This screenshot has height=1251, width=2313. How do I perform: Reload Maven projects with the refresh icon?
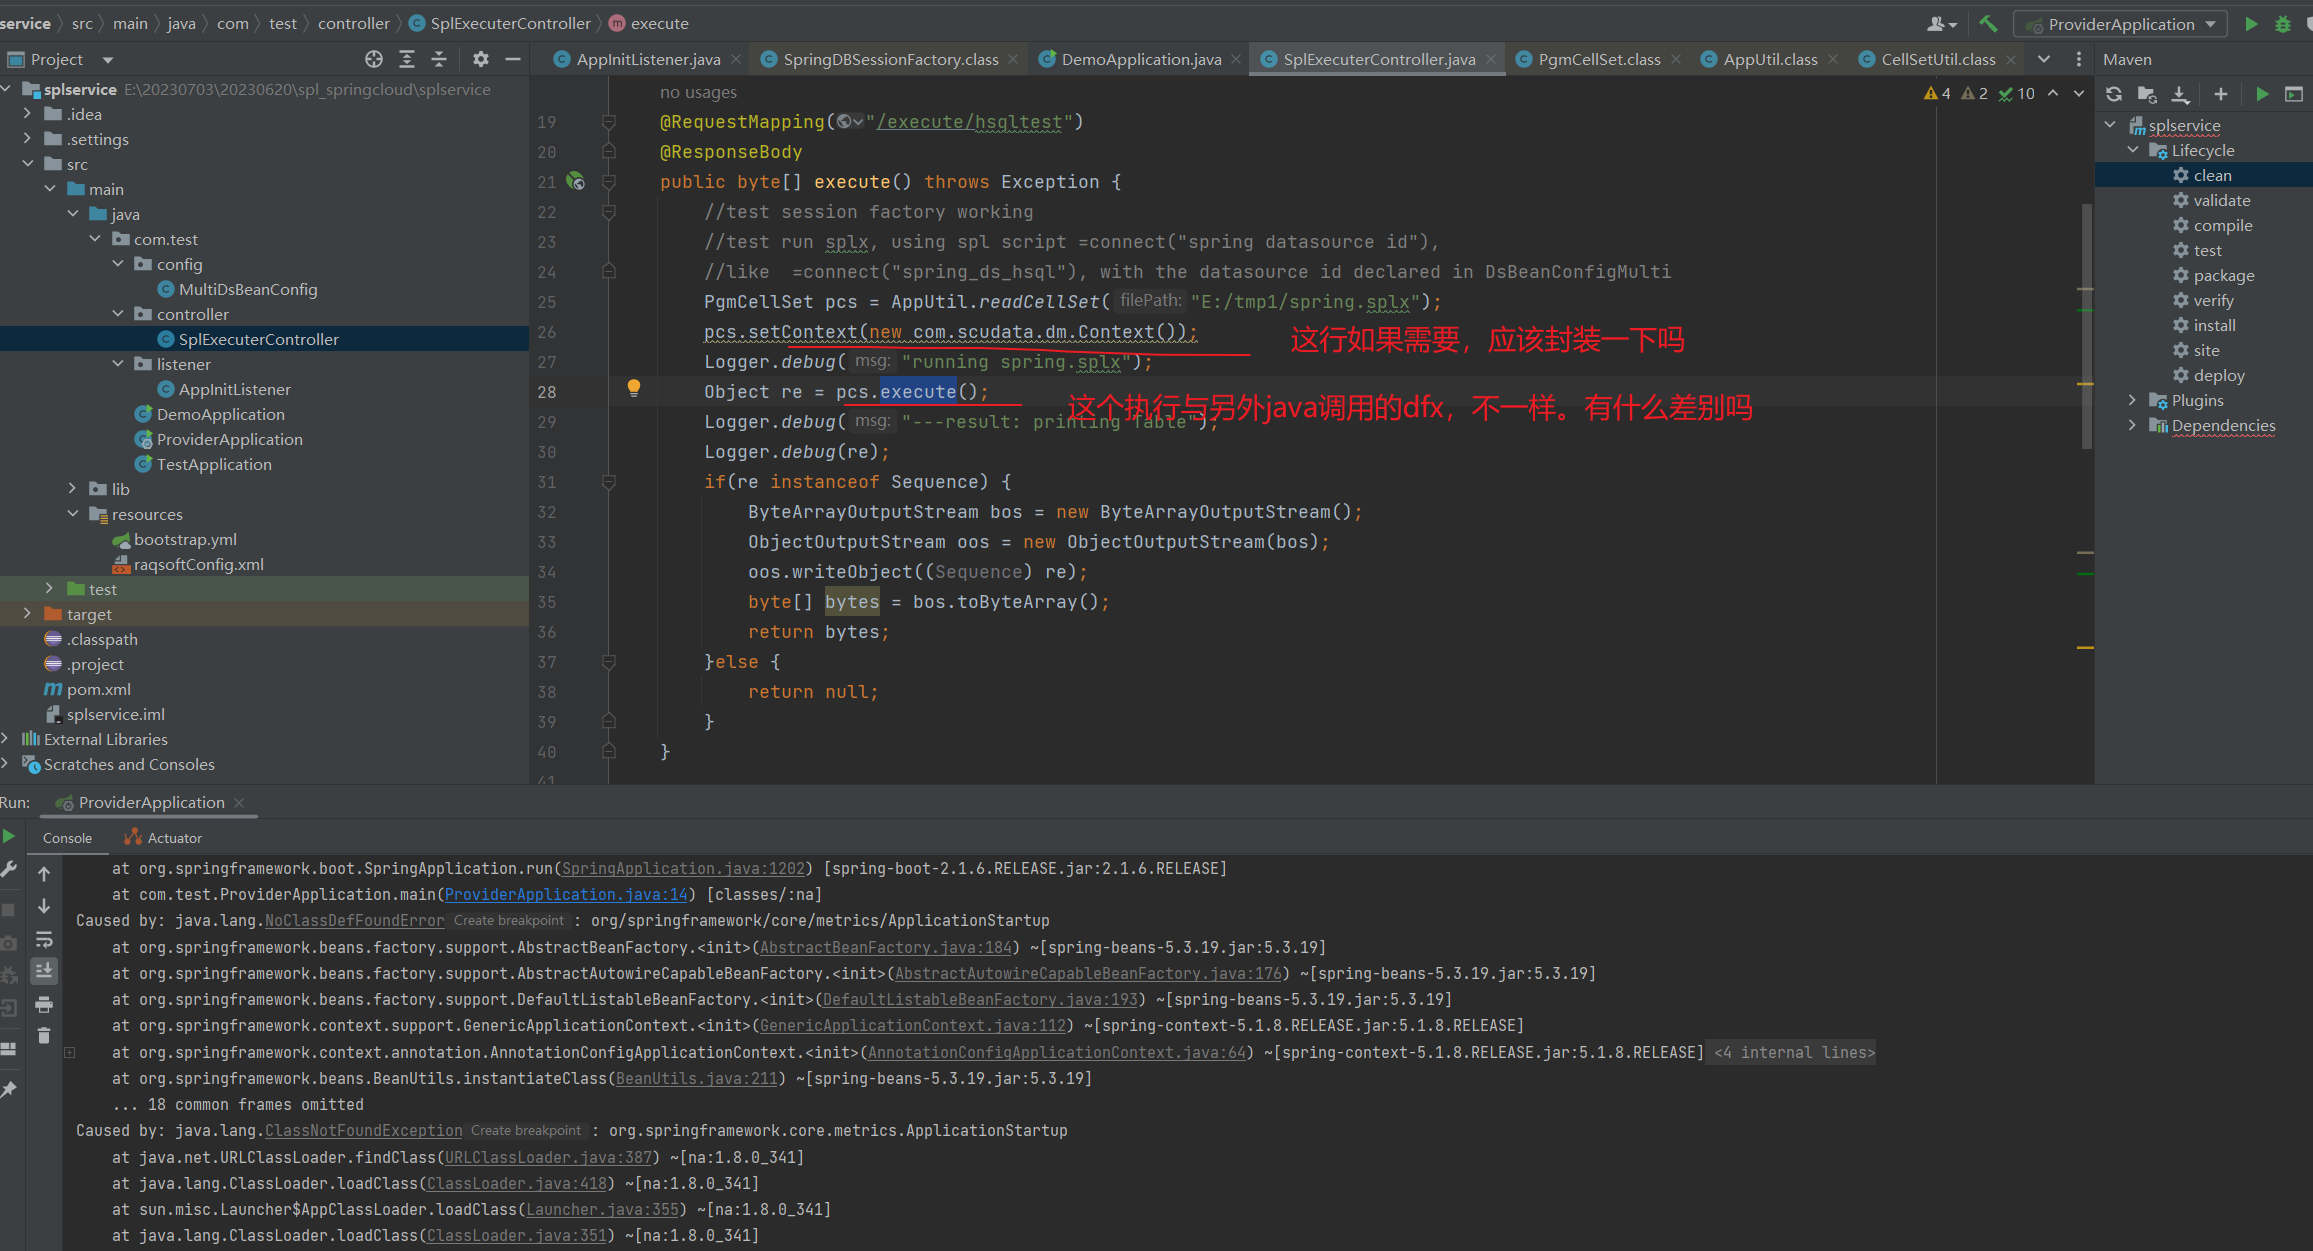2114,94
